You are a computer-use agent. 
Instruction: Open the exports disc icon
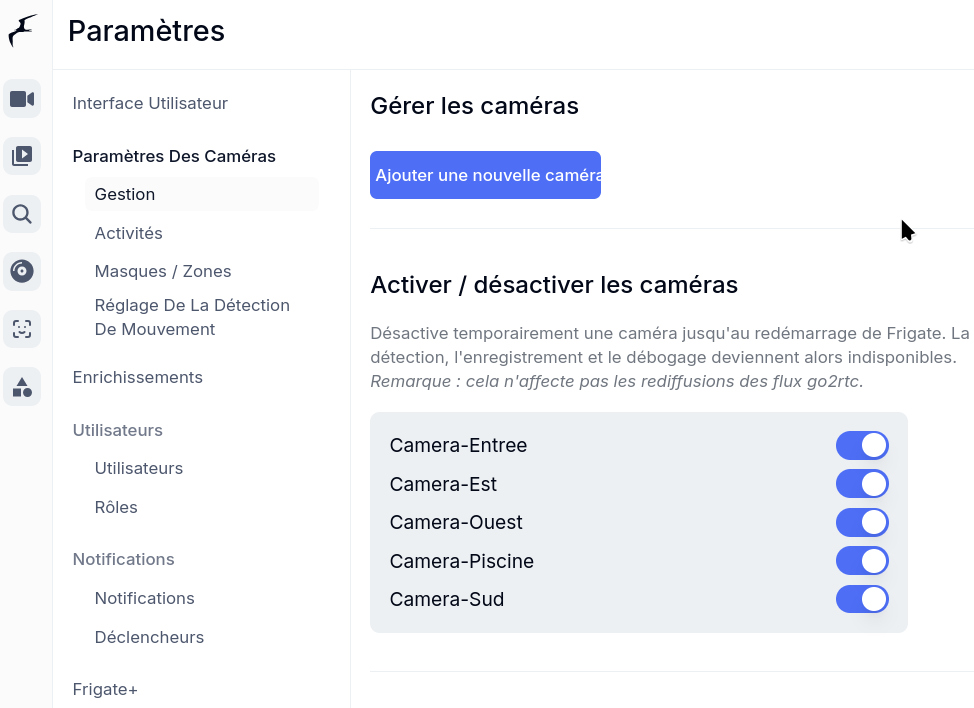click(22, 271)
